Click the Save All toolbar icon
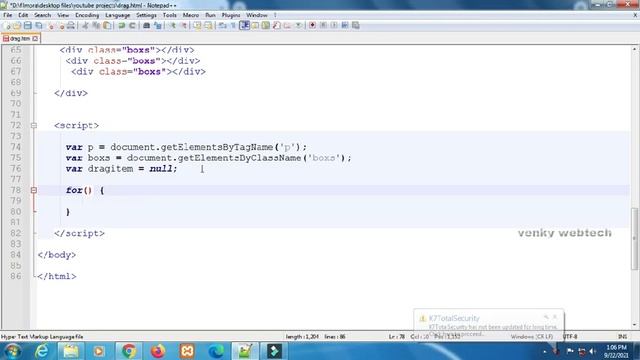640x360 pixels. pyautogui.click(x=39, y=26)
